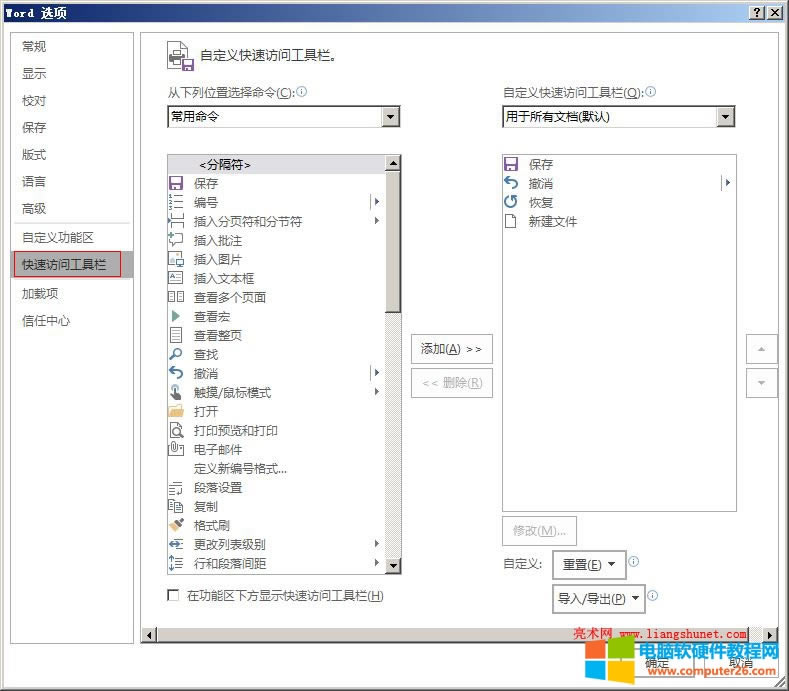Select the Insert Picture (插入图片) command icon

[x=176, y=260]
